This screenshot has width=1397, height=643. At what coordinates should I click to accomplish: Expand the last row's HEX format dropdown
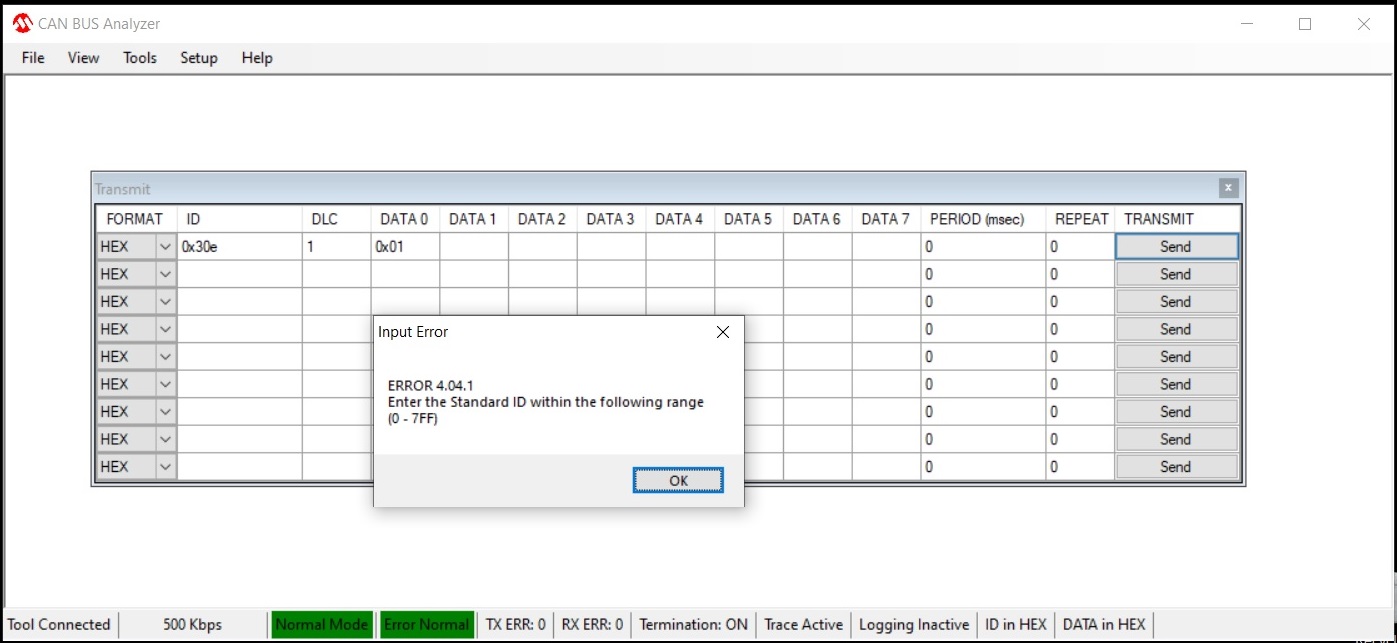click(165, 467)
